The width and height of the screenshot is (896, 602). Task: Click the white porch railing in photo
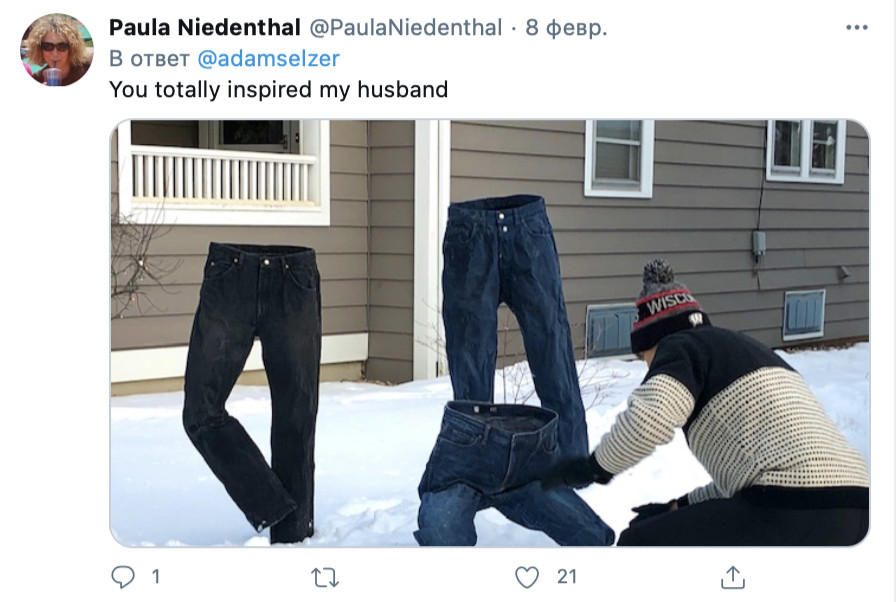[x=223, y=174]
